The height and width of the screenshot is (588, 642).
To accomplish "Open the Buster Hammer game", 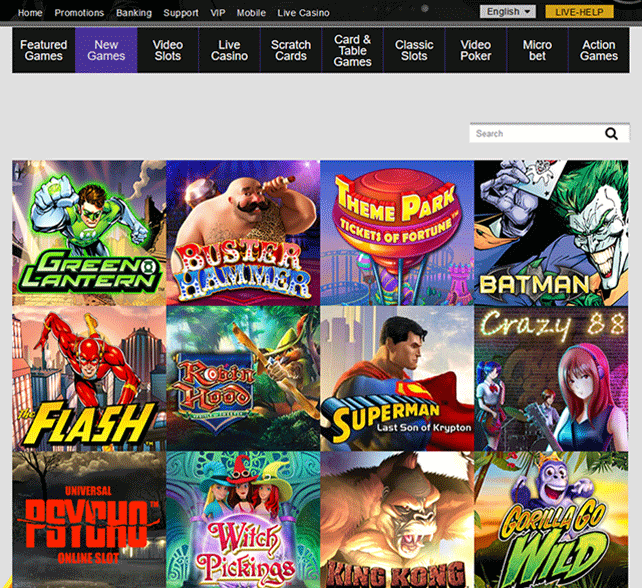I will [243, 233].
